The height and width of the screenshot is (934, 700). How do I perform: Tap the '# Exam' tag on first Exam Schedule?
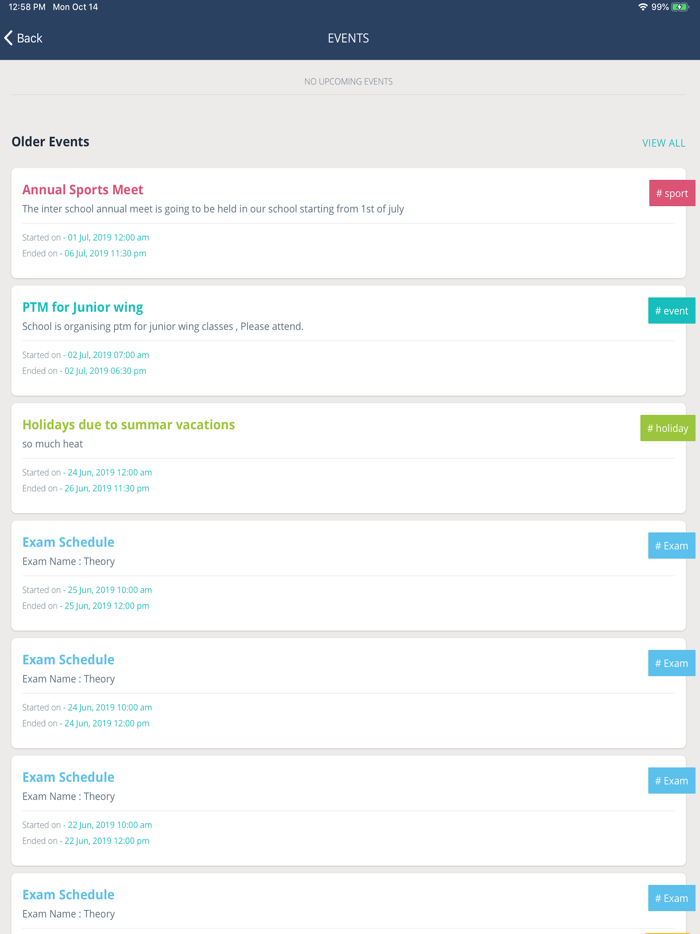pos(671,545)
